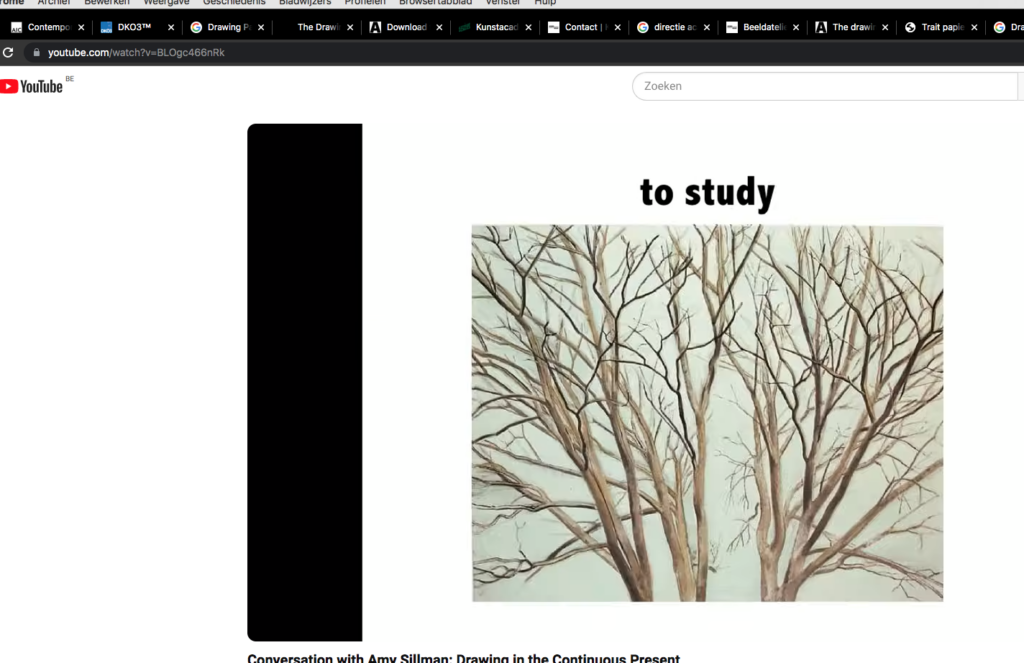This screenshot has height=663, width=1024.
Task: Click the Contempo tab favicon
Action: tap(16, 27)
